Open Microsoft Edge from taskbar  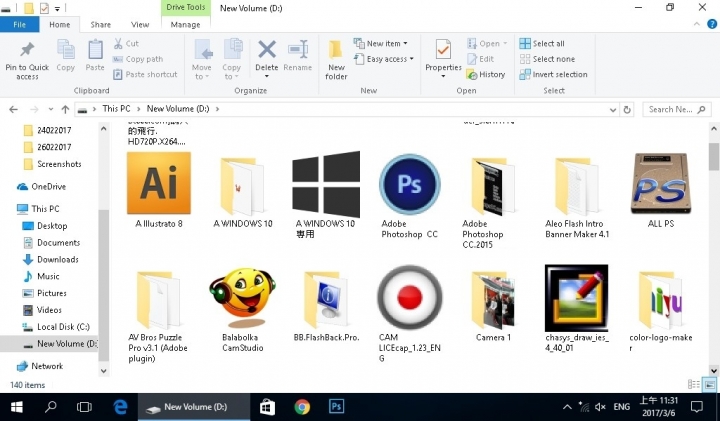[x=120, y=407]
